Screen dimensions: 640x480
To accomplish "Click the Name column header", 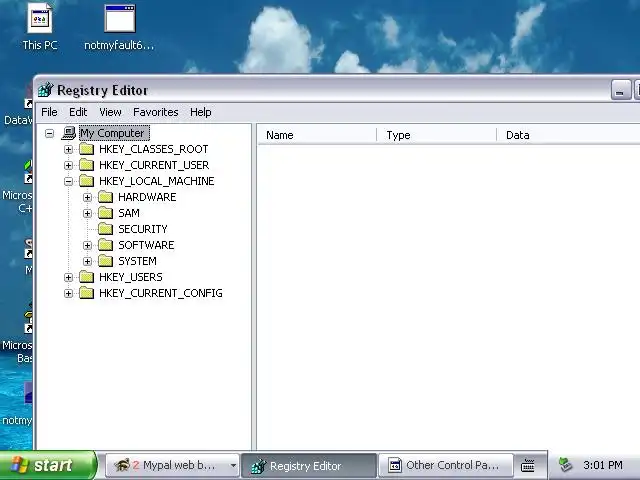I will (317, 135).
